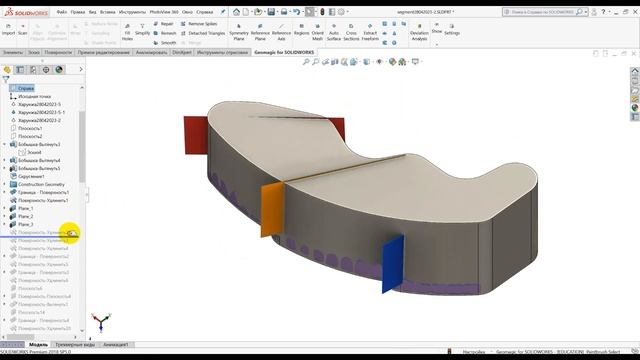Launch Auto Surface

point(334,32)
